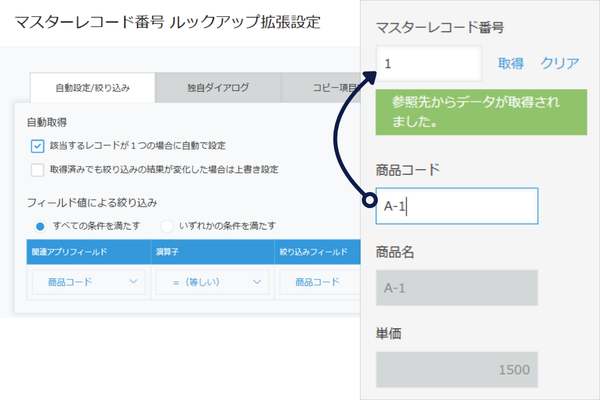
Task: Click the 絞り込みフィールド column header
Action: coord(318,252)
